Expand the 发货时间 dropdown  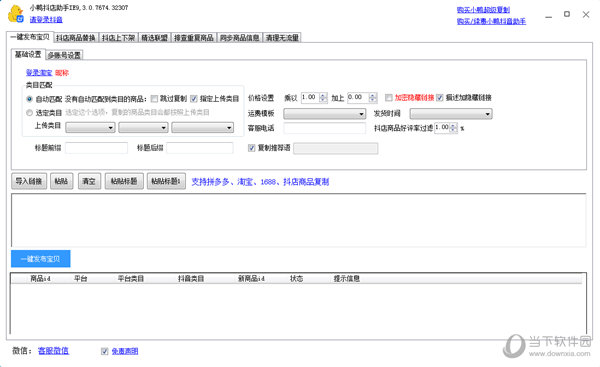pos(451,114)
